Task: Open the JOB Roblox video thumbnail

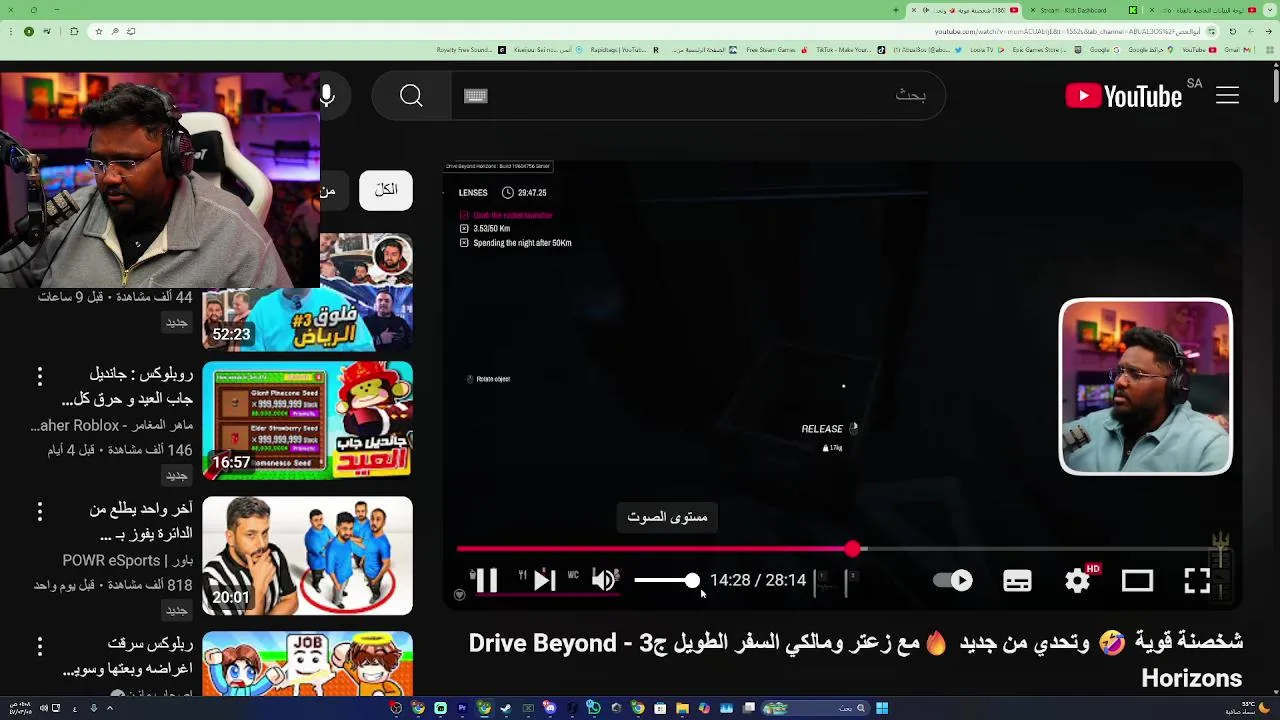Action: [x=307, y=663]
